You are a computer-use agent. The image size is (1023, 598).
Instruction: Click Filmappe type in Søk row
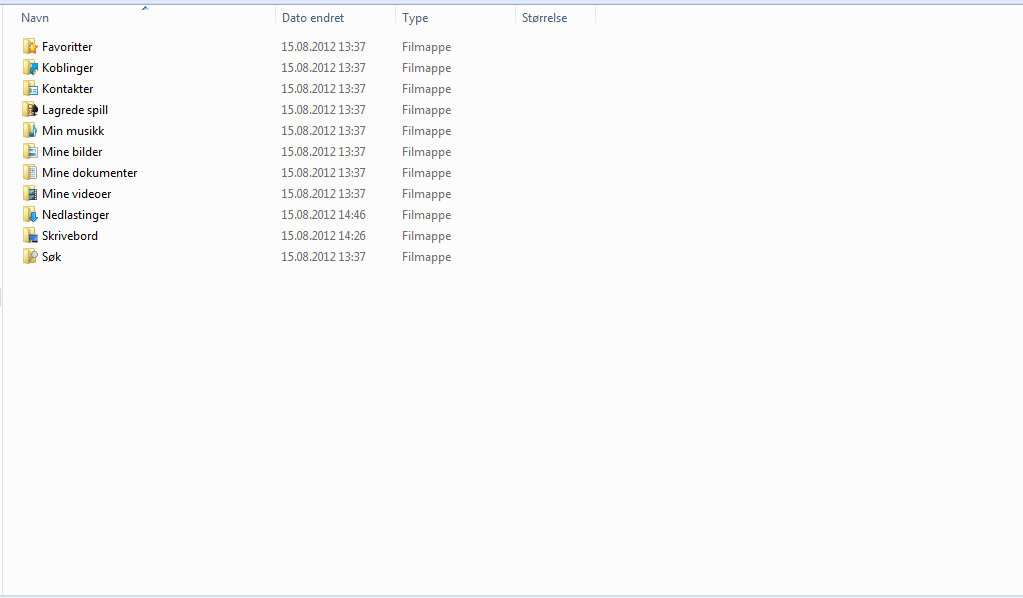426,257
